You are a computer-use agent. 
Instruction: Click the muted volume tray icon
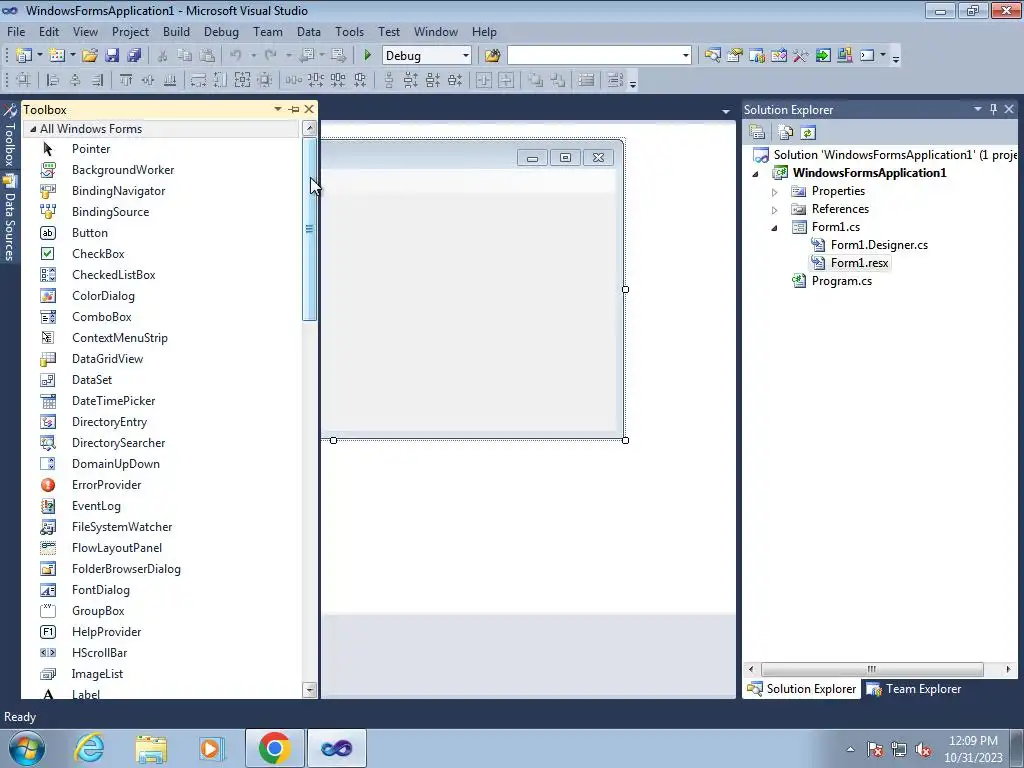(923, 750)
